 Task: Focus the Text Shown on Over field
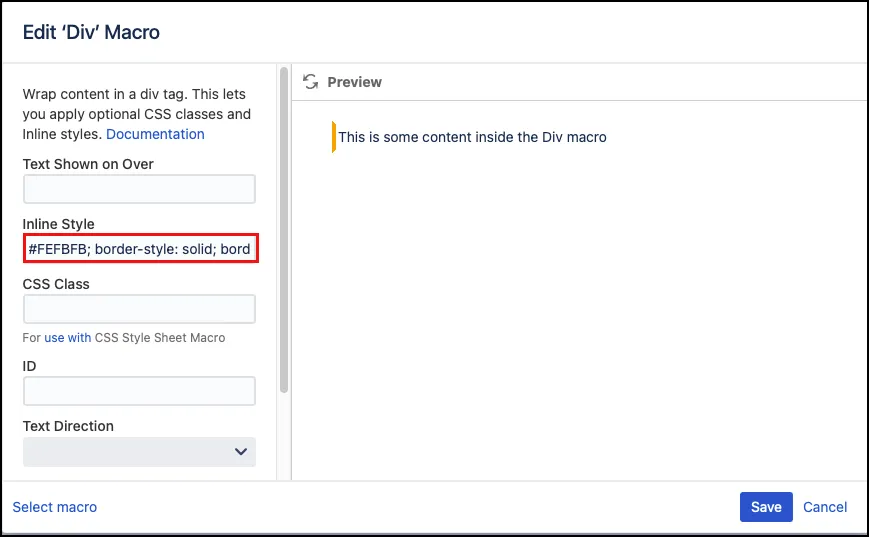coord(139,189)
